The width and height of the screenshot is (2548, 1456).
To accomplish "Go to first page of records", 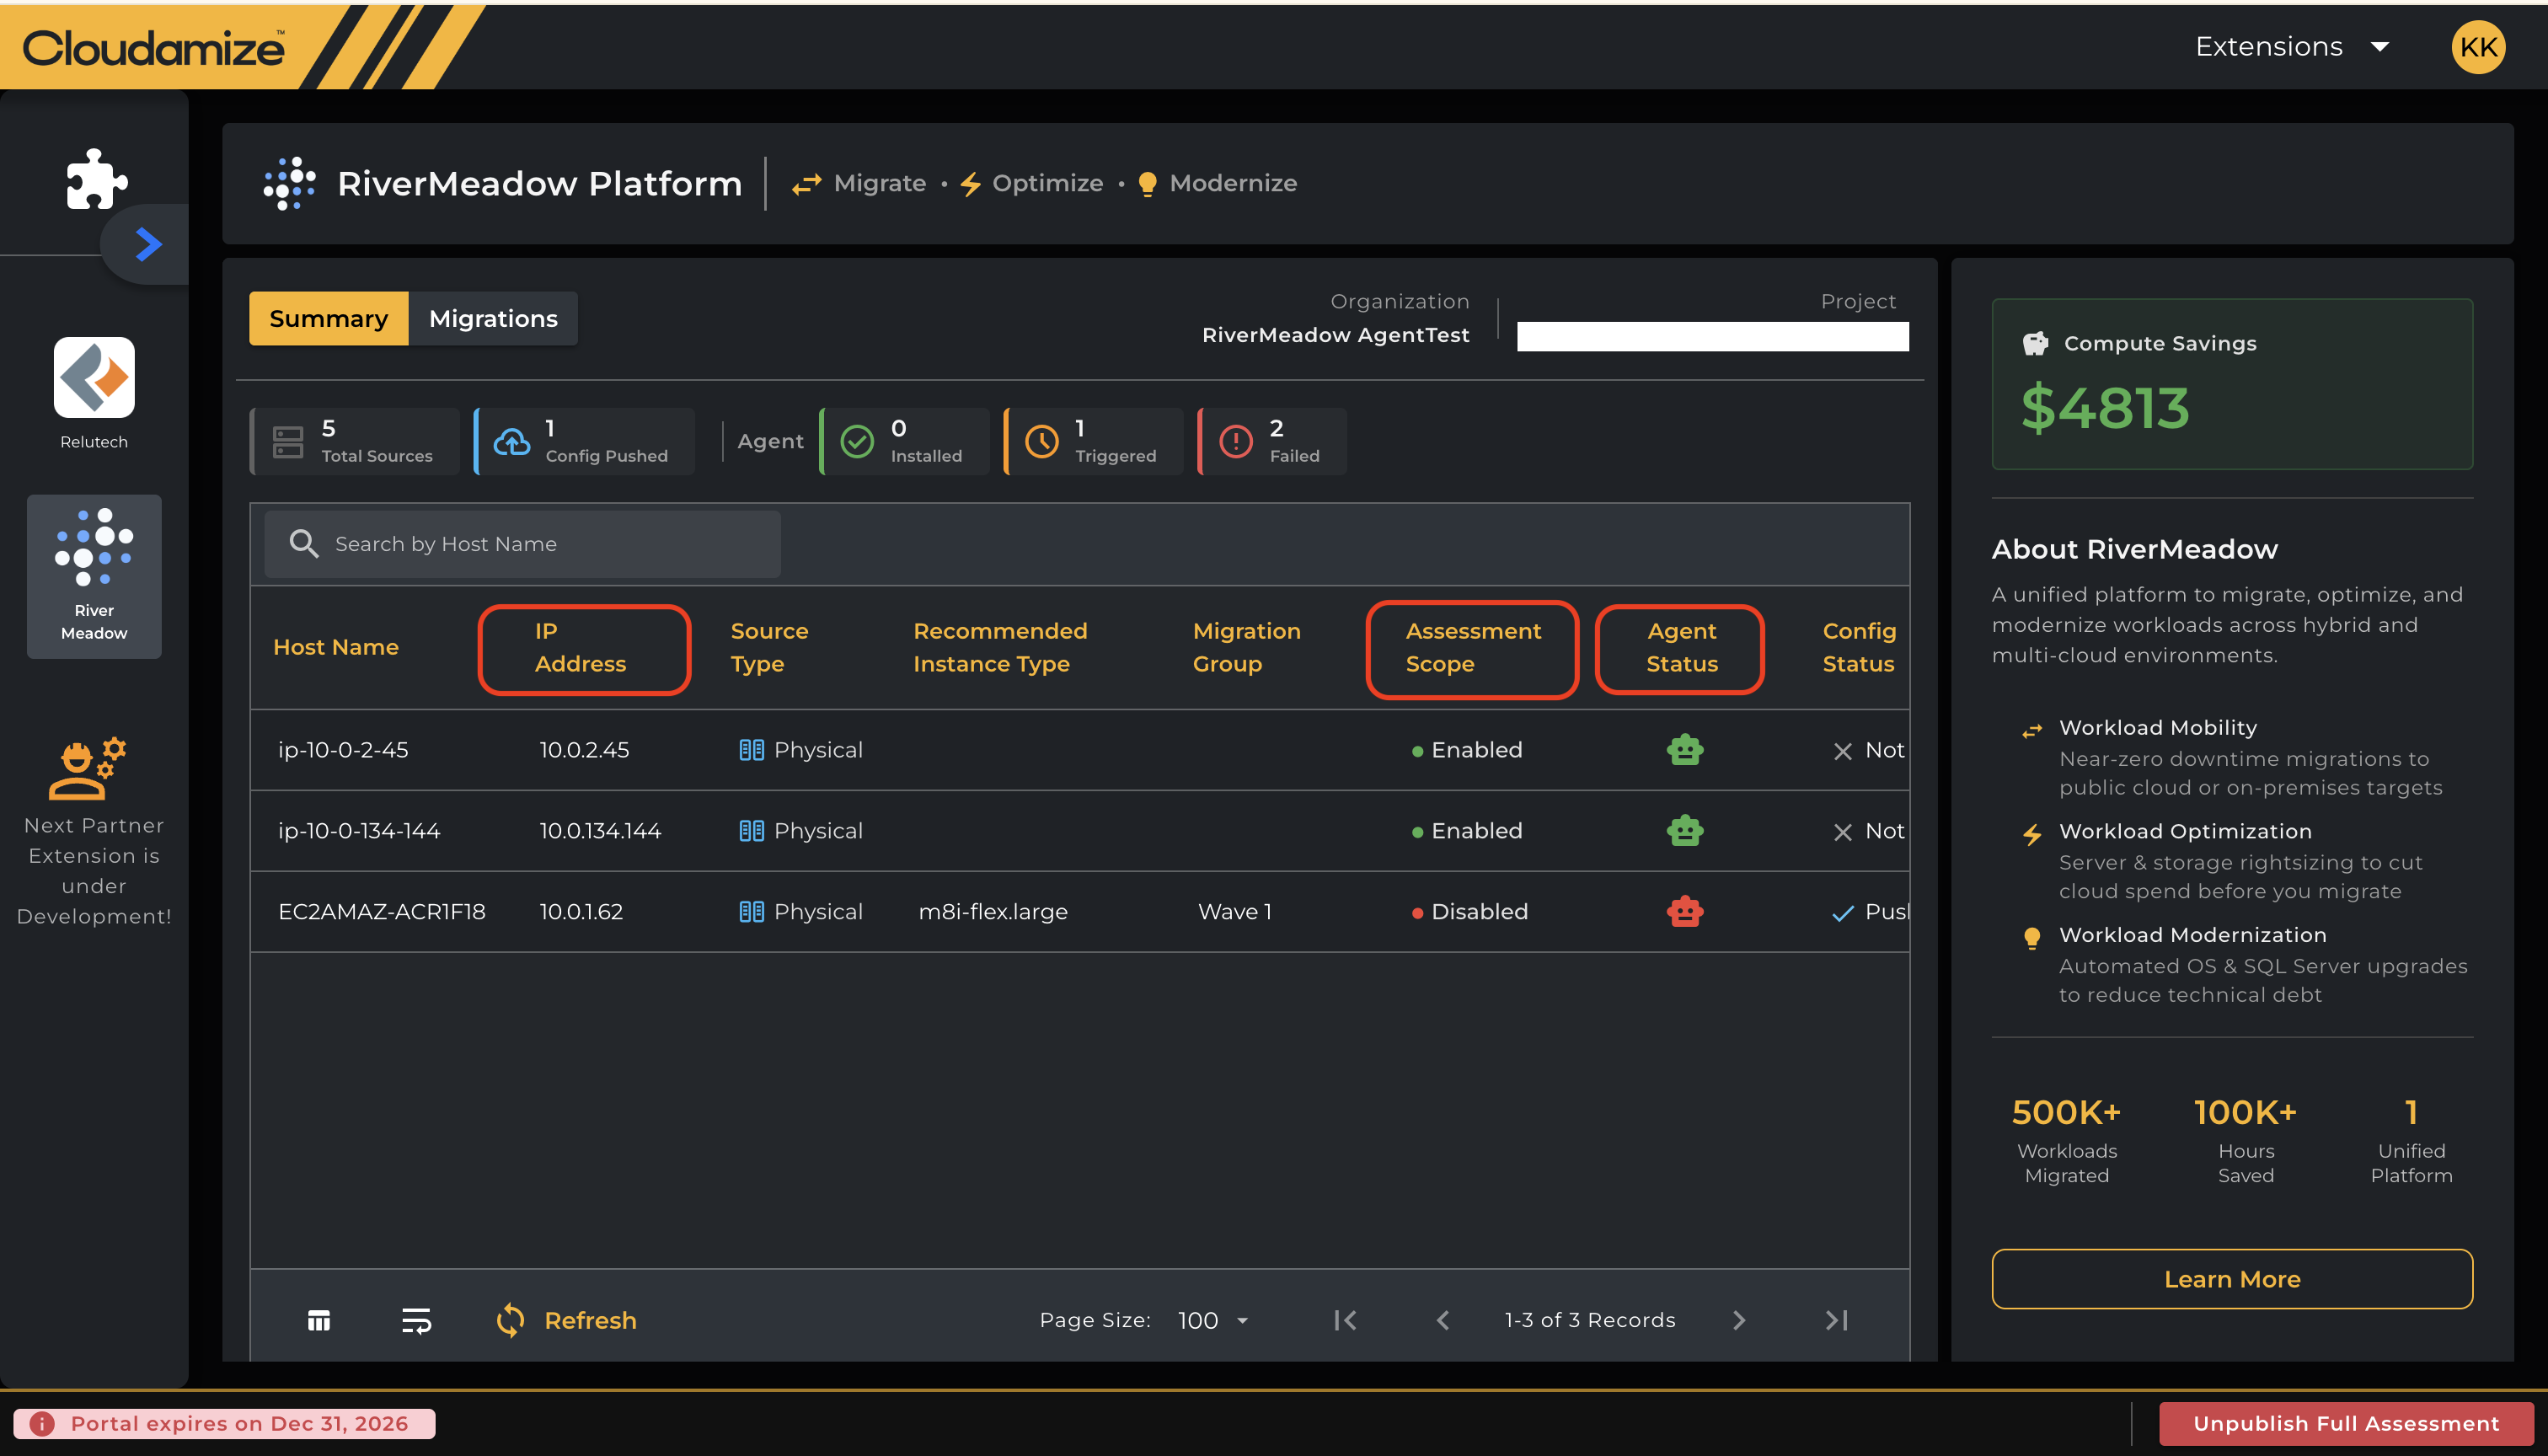I will pos(1346,1321).
